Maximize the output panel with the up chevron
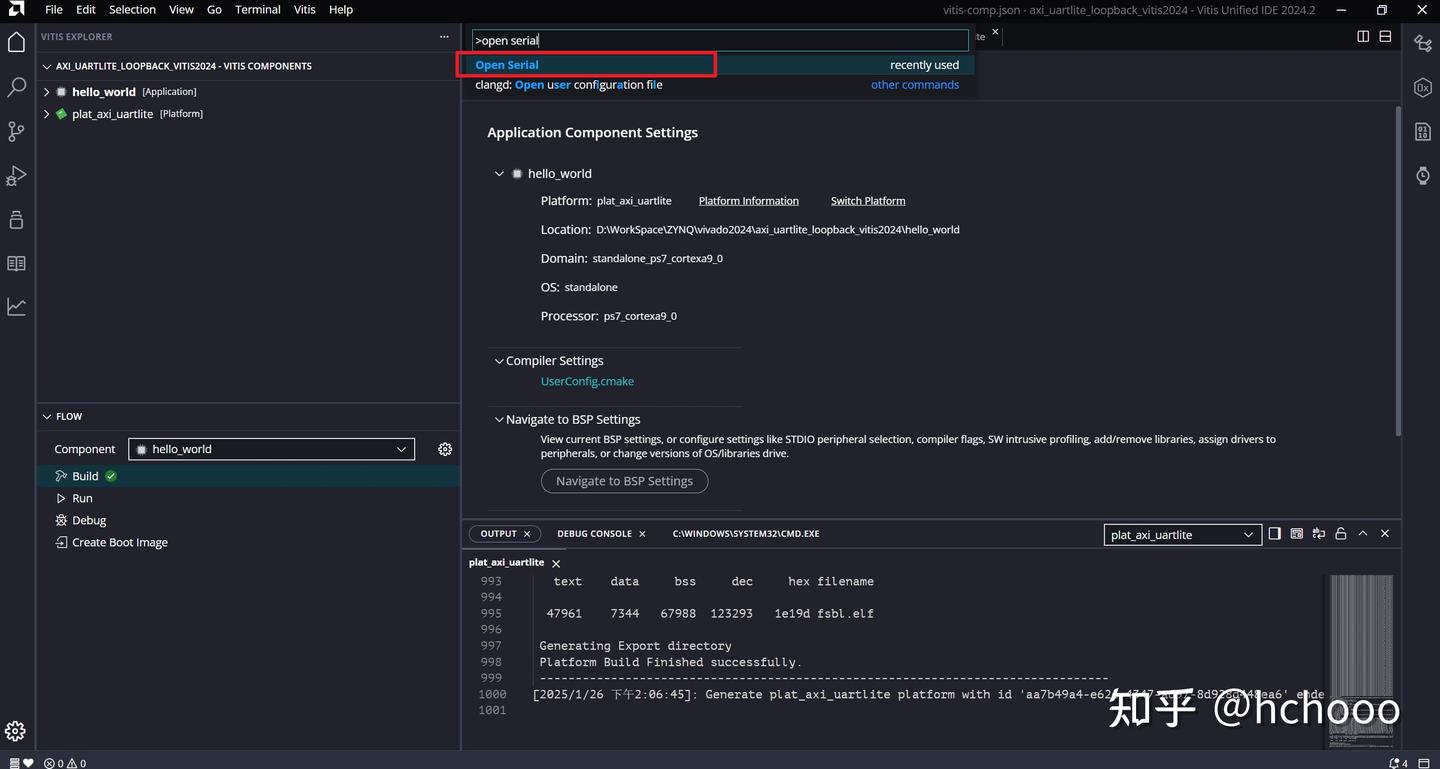This screenshot has width=1440, height=769. (x=1362, y=534)
